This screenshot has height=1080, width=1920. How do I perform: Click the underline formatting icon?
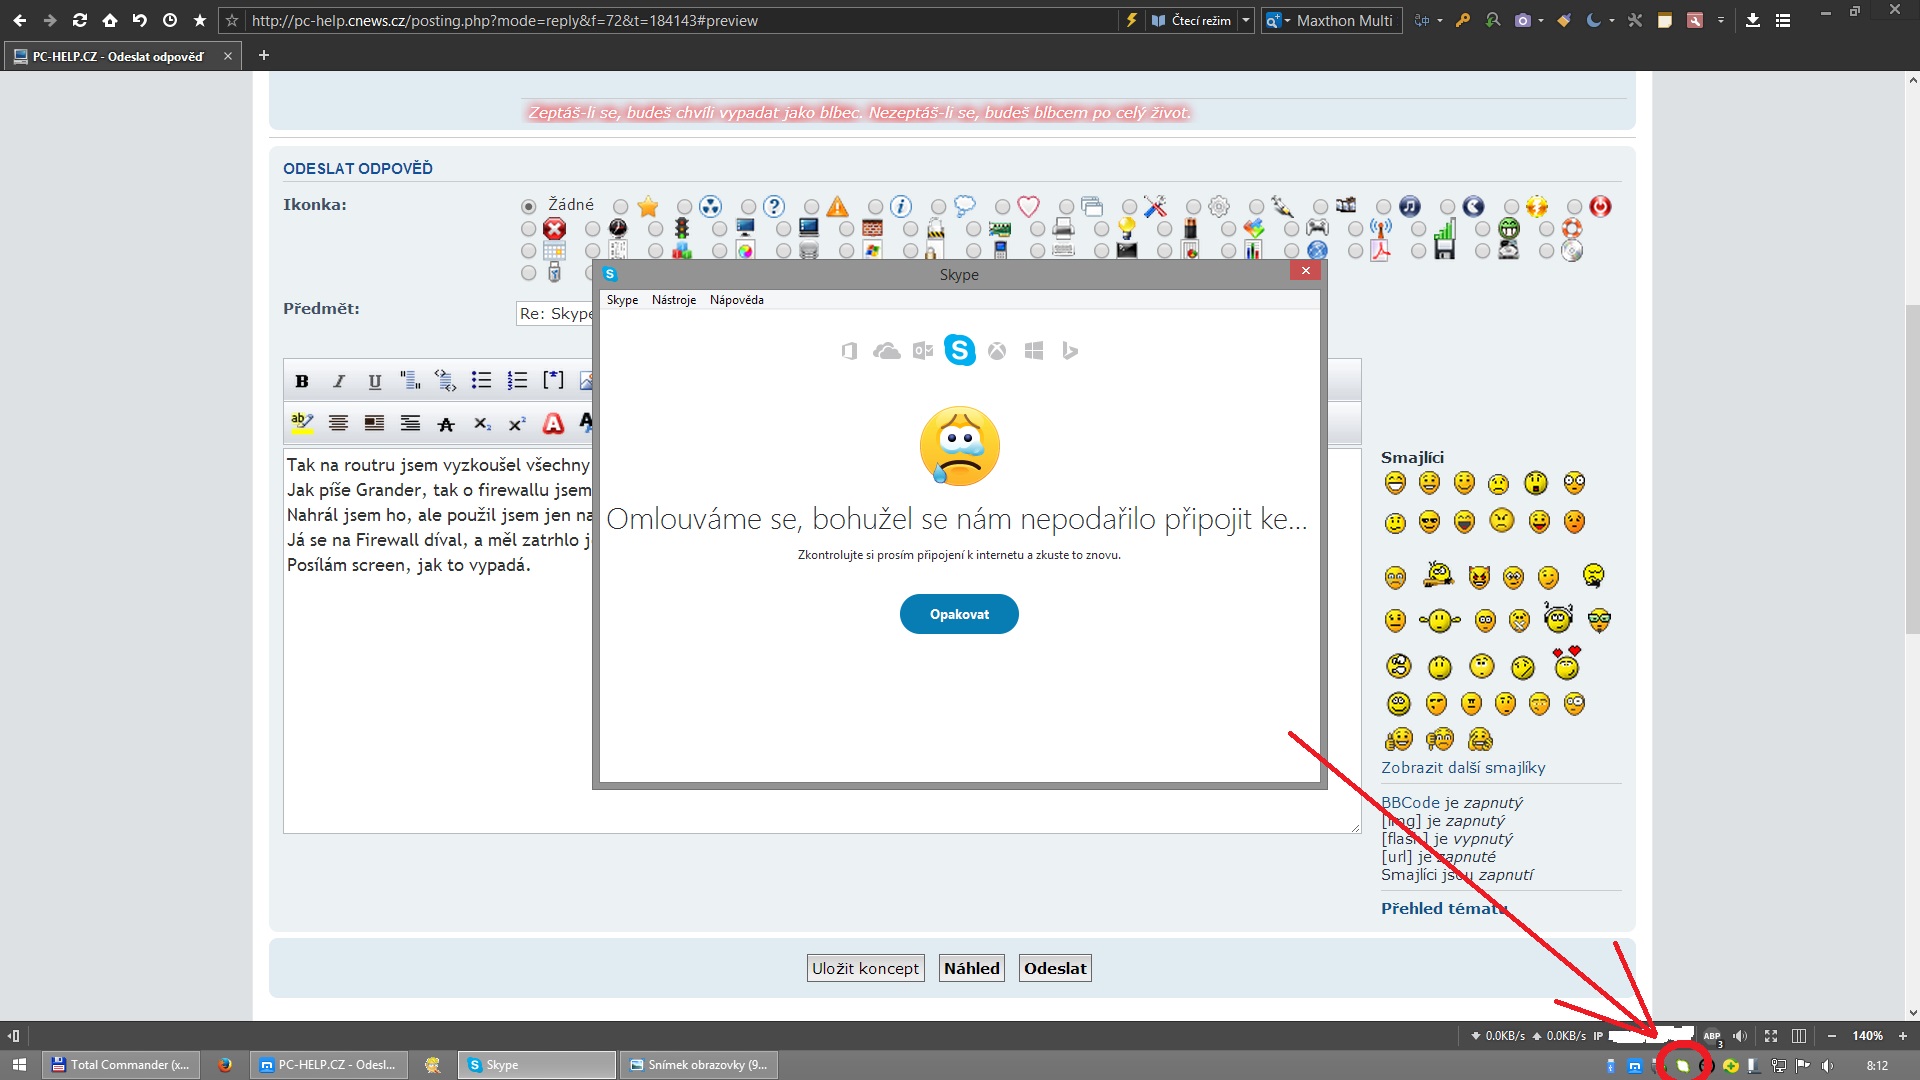click(374, 381)
